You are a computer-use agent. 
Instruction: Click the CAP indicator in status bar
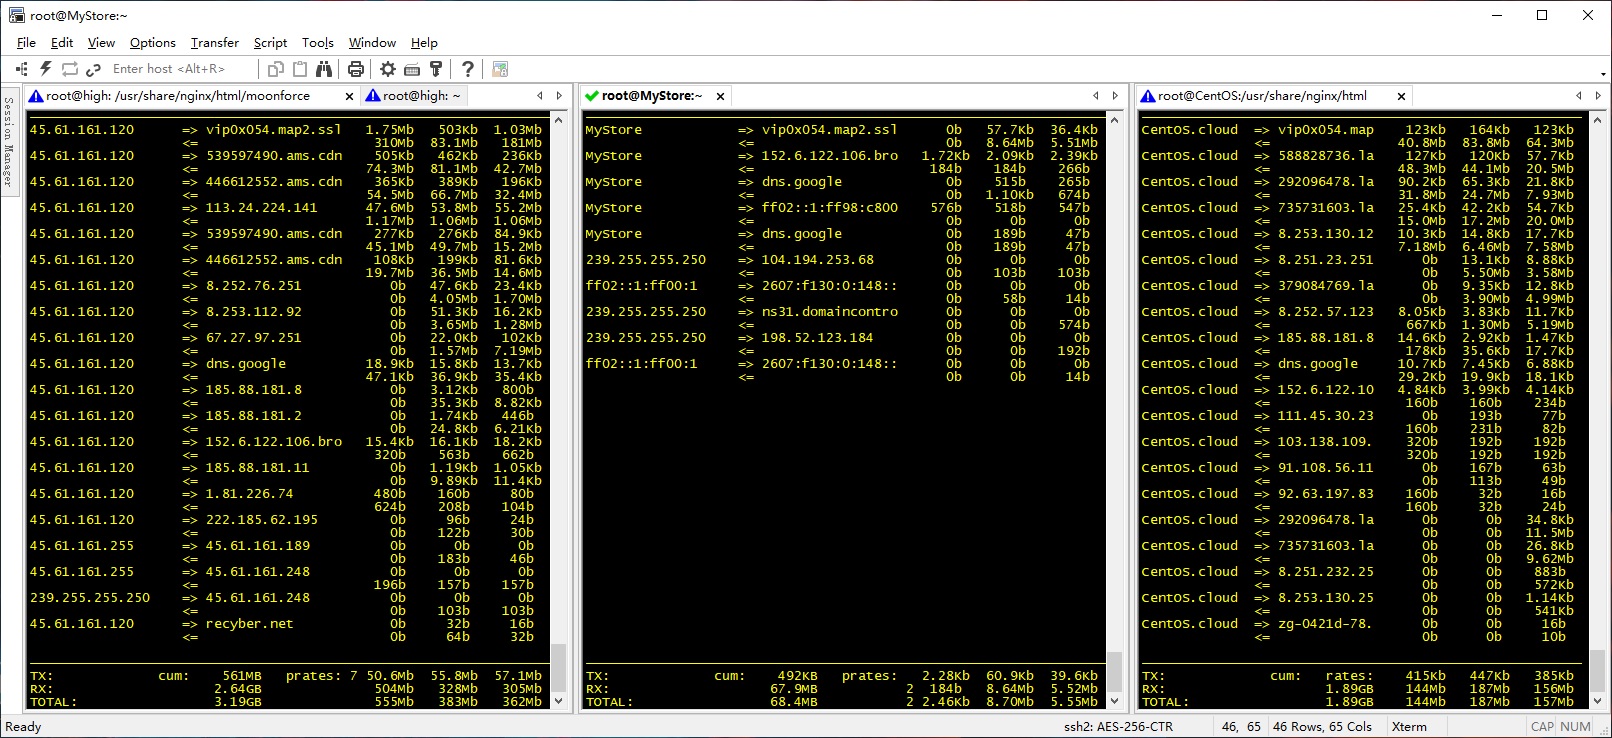(x=1542, y=727)
